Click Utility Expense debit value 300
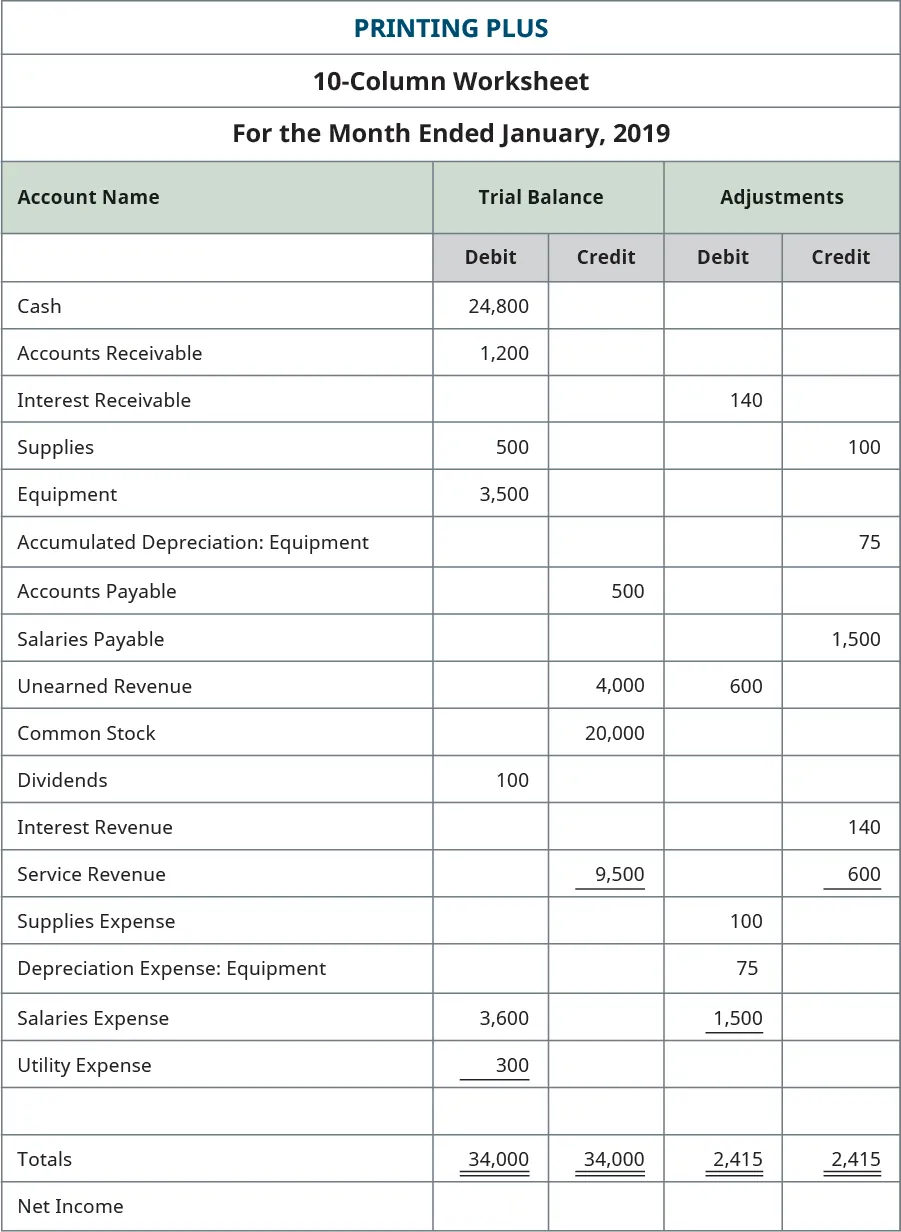Viewport: 901px width, 1232px height. [x=512, y=1065]
